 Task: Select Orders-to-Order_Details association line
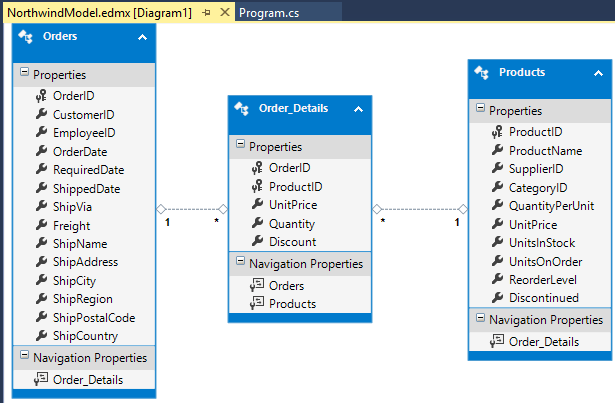point(192,209)
